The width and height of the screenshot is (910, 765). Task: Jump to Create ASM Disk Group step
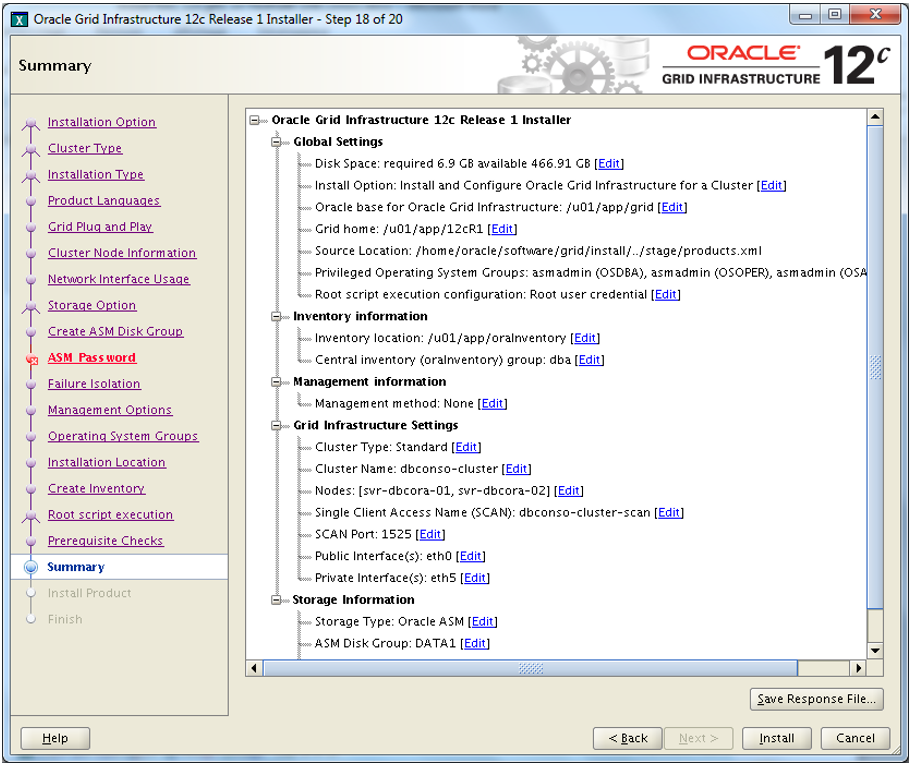115,331
